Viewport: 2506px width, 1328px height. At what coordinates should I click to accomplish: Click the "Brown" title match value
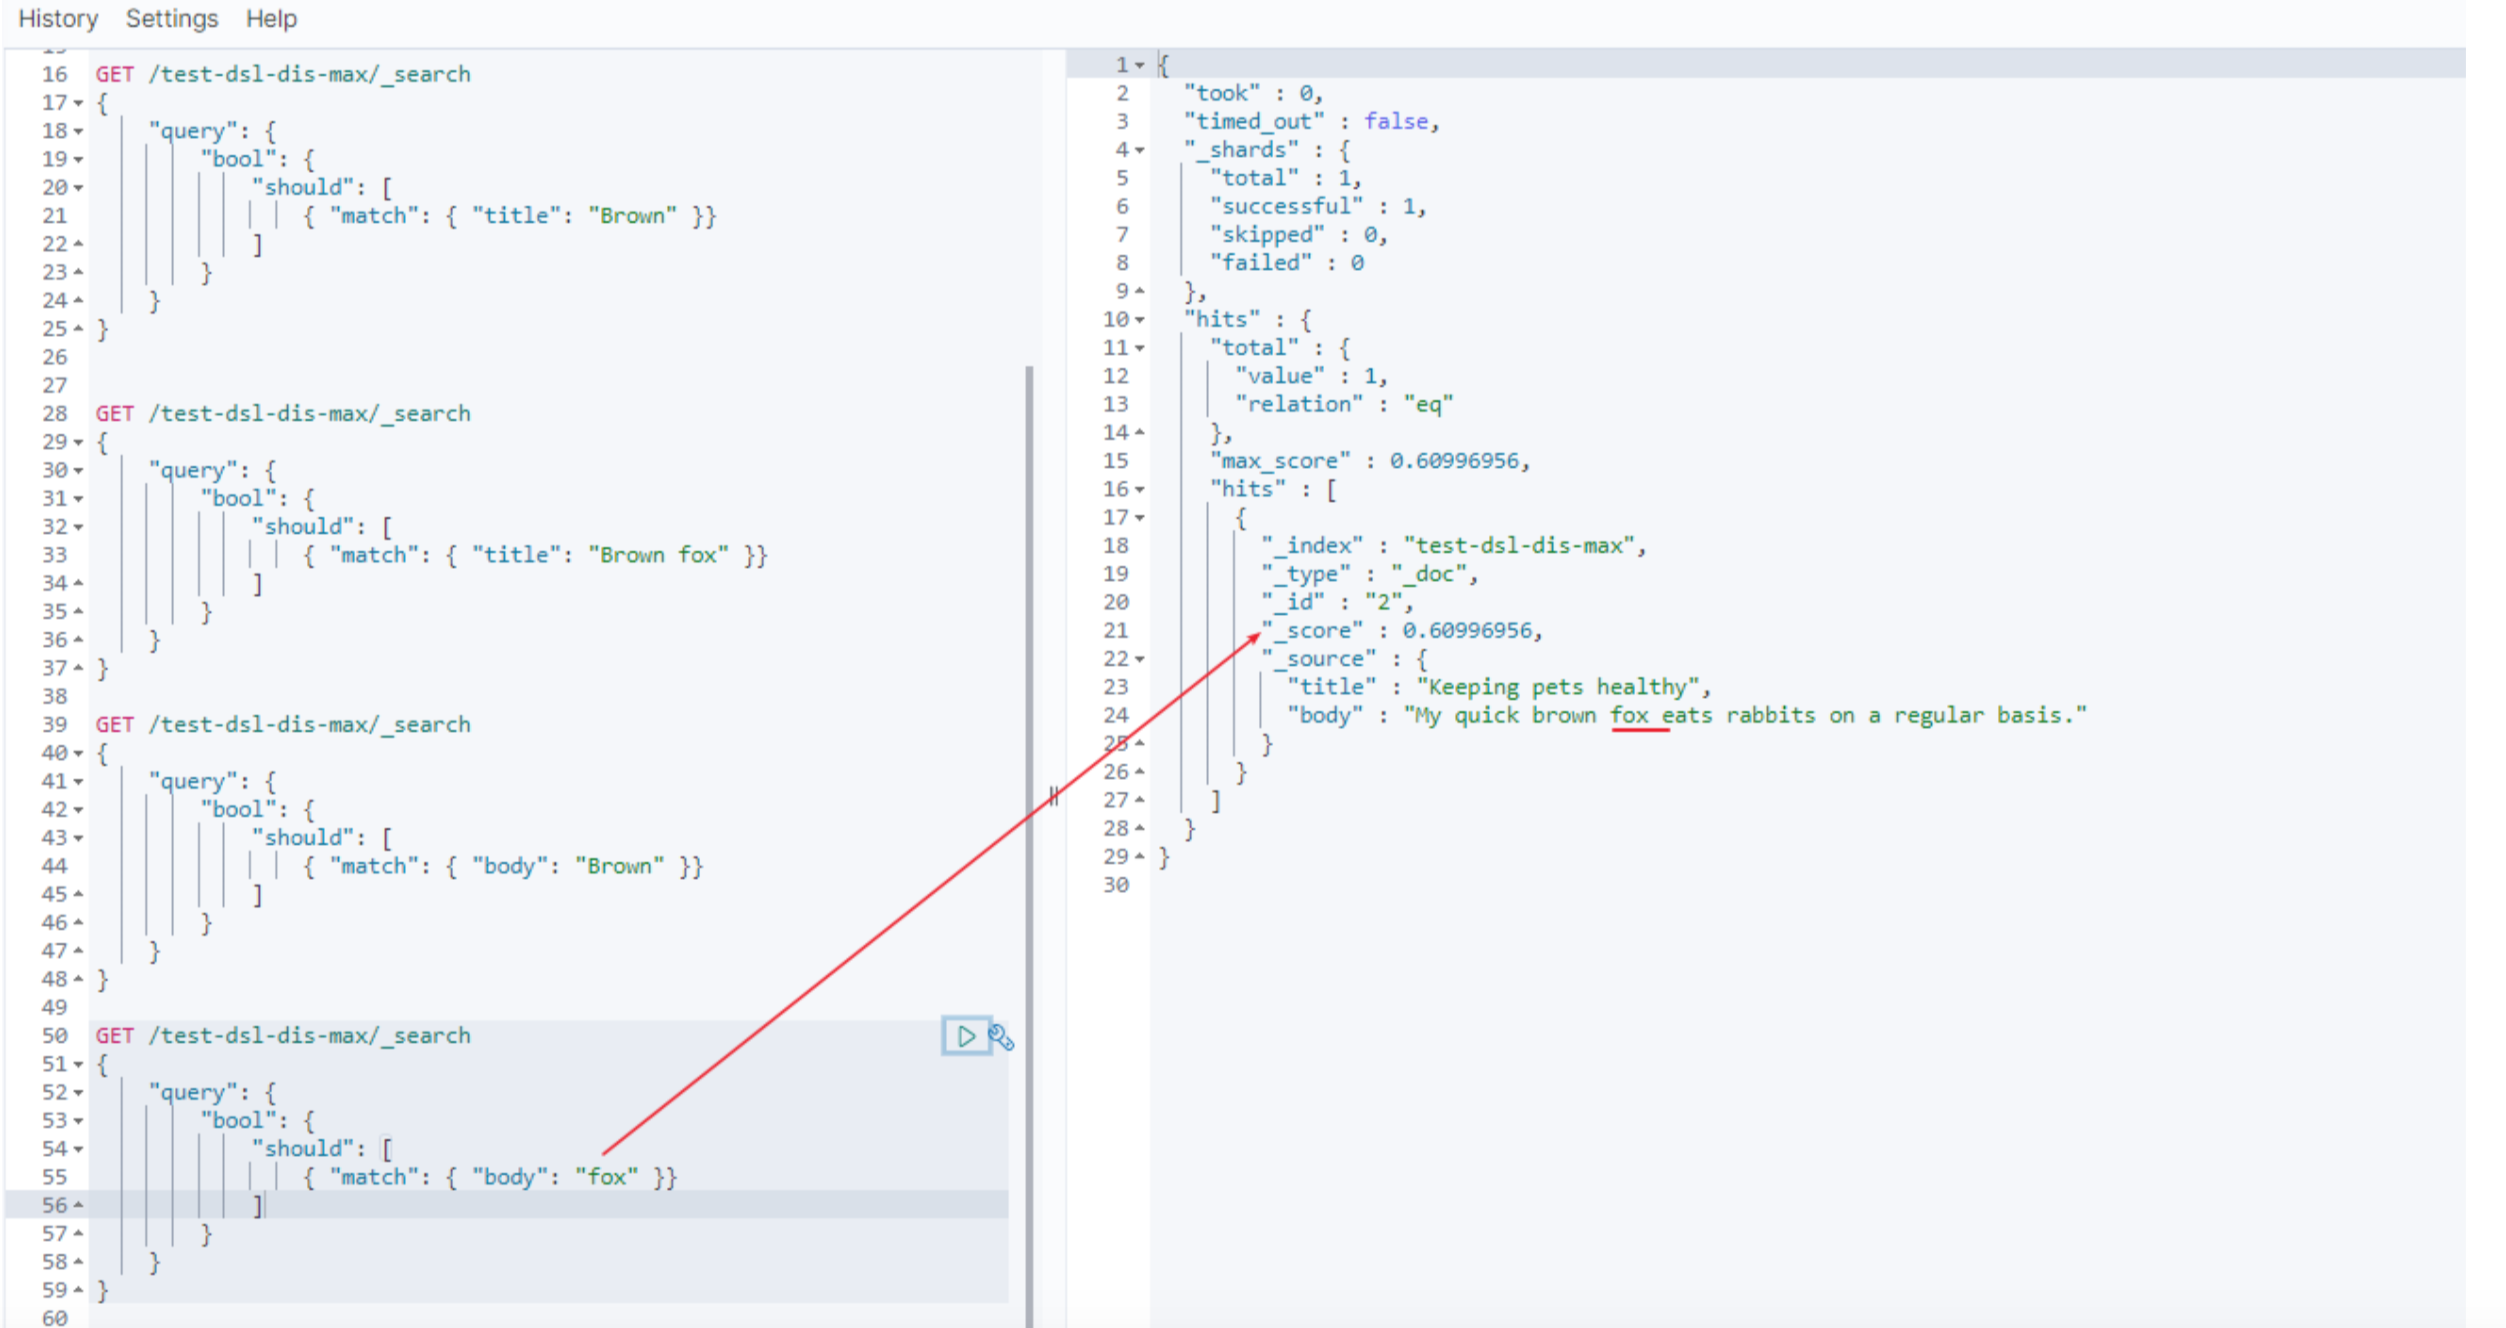(x=632, y=216)
